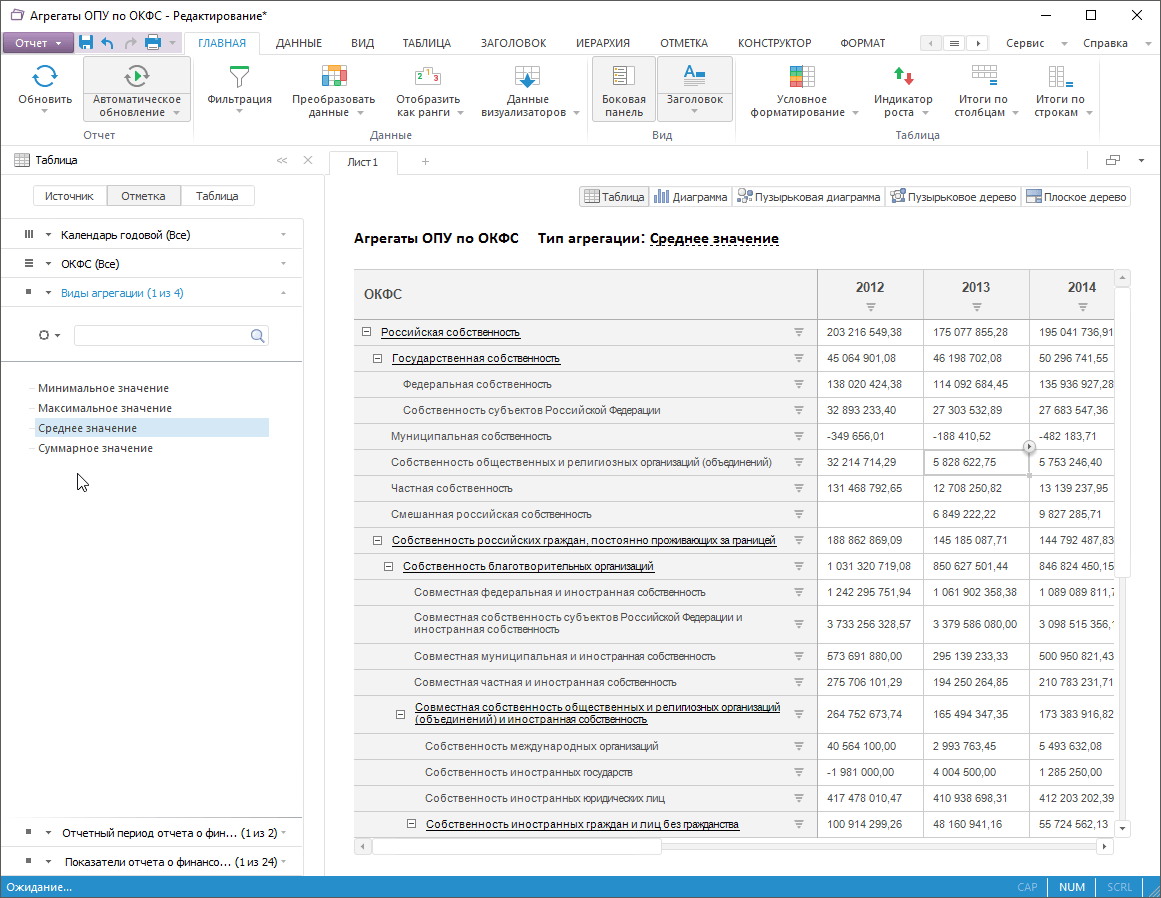Viewport: 1161px width, 898px height.
Task: Collapse the Российская собственность row
Action: (366, 332)
